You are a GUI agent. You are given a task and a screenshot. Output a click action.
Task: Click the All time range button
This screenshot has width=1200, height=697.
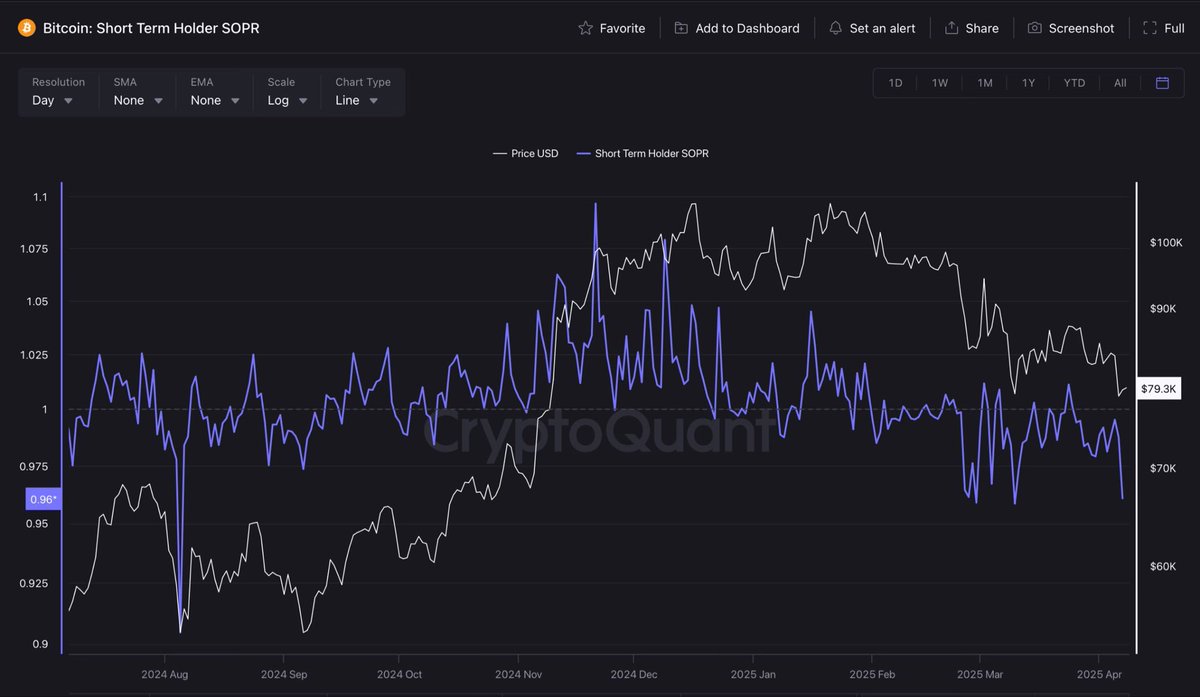(x=1119, y=83)
